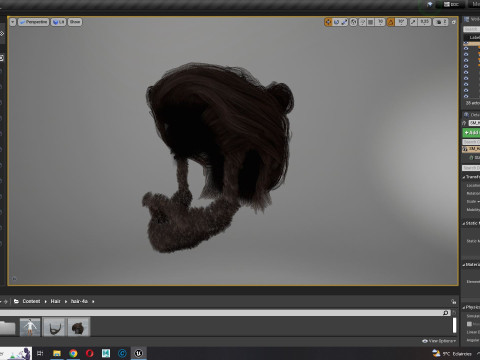
Task: Open Opera browser from the taskbar
Action: (x=89, y=353)
